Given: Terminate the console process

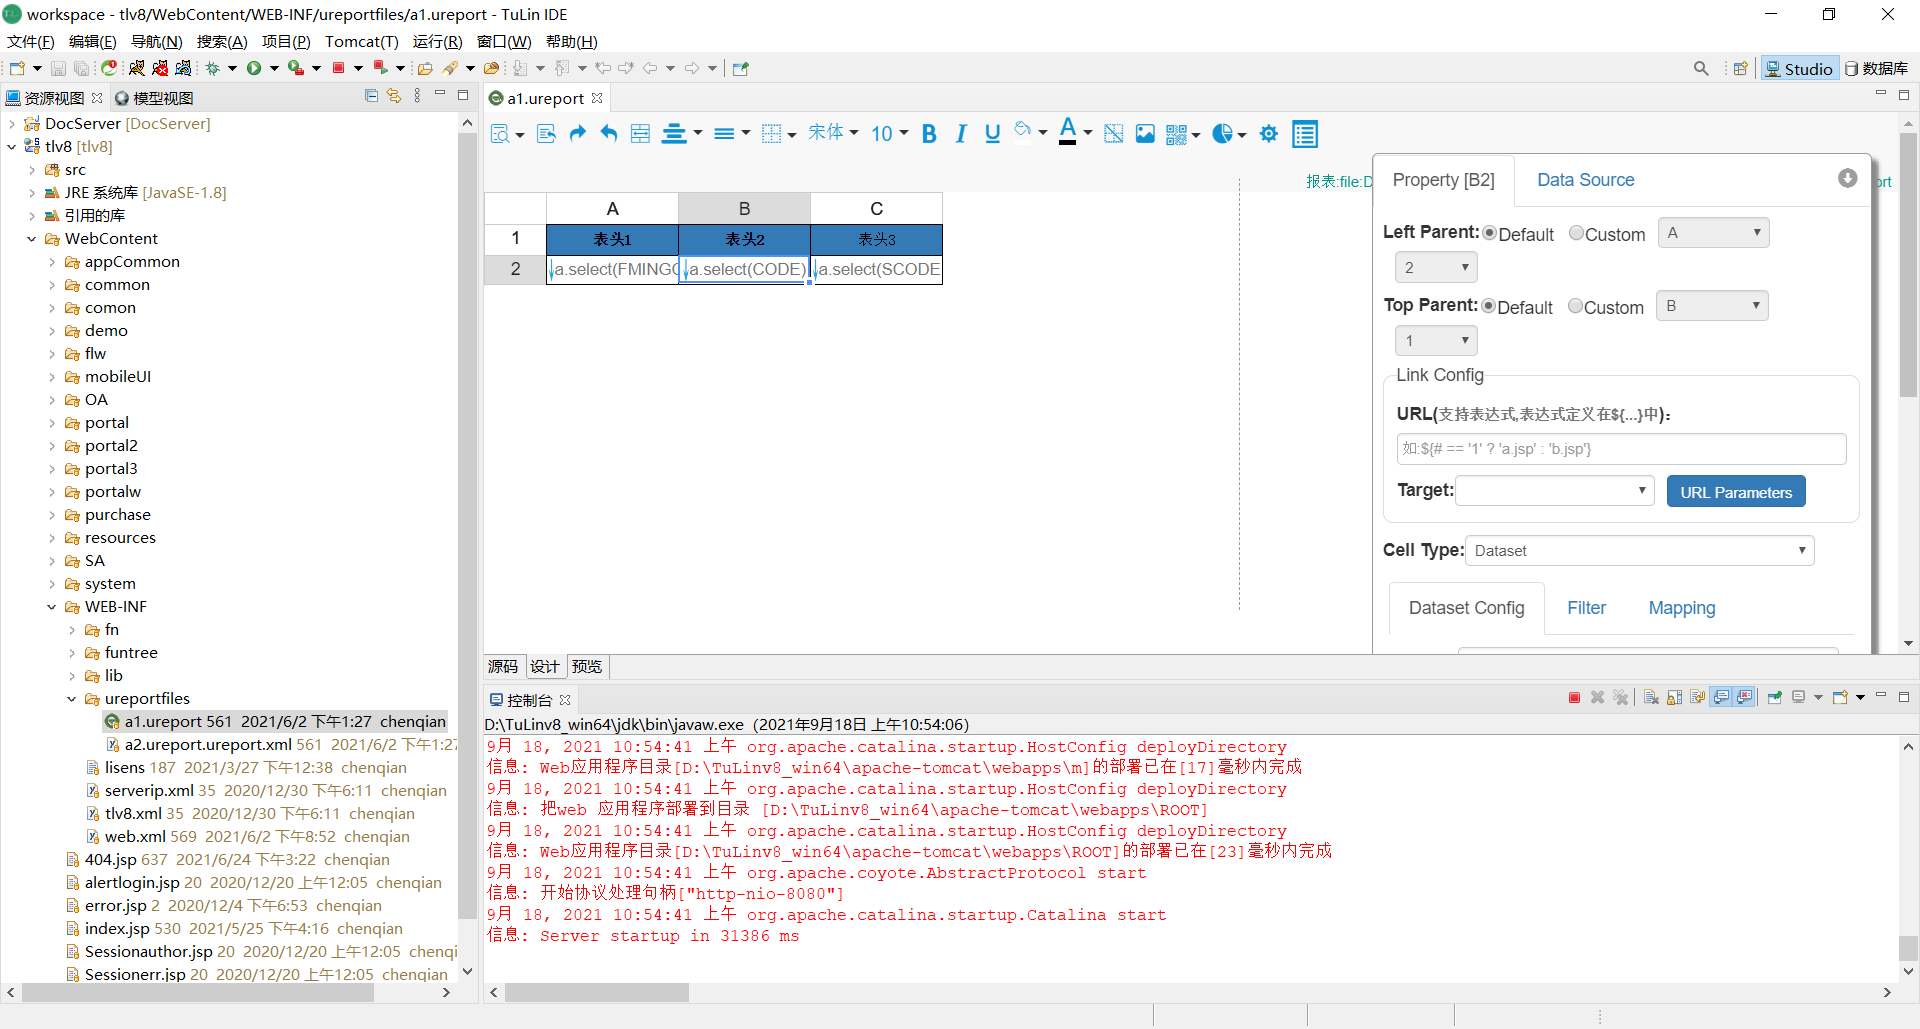Looking at the screenshot, I should click(x=1574, y=697).
